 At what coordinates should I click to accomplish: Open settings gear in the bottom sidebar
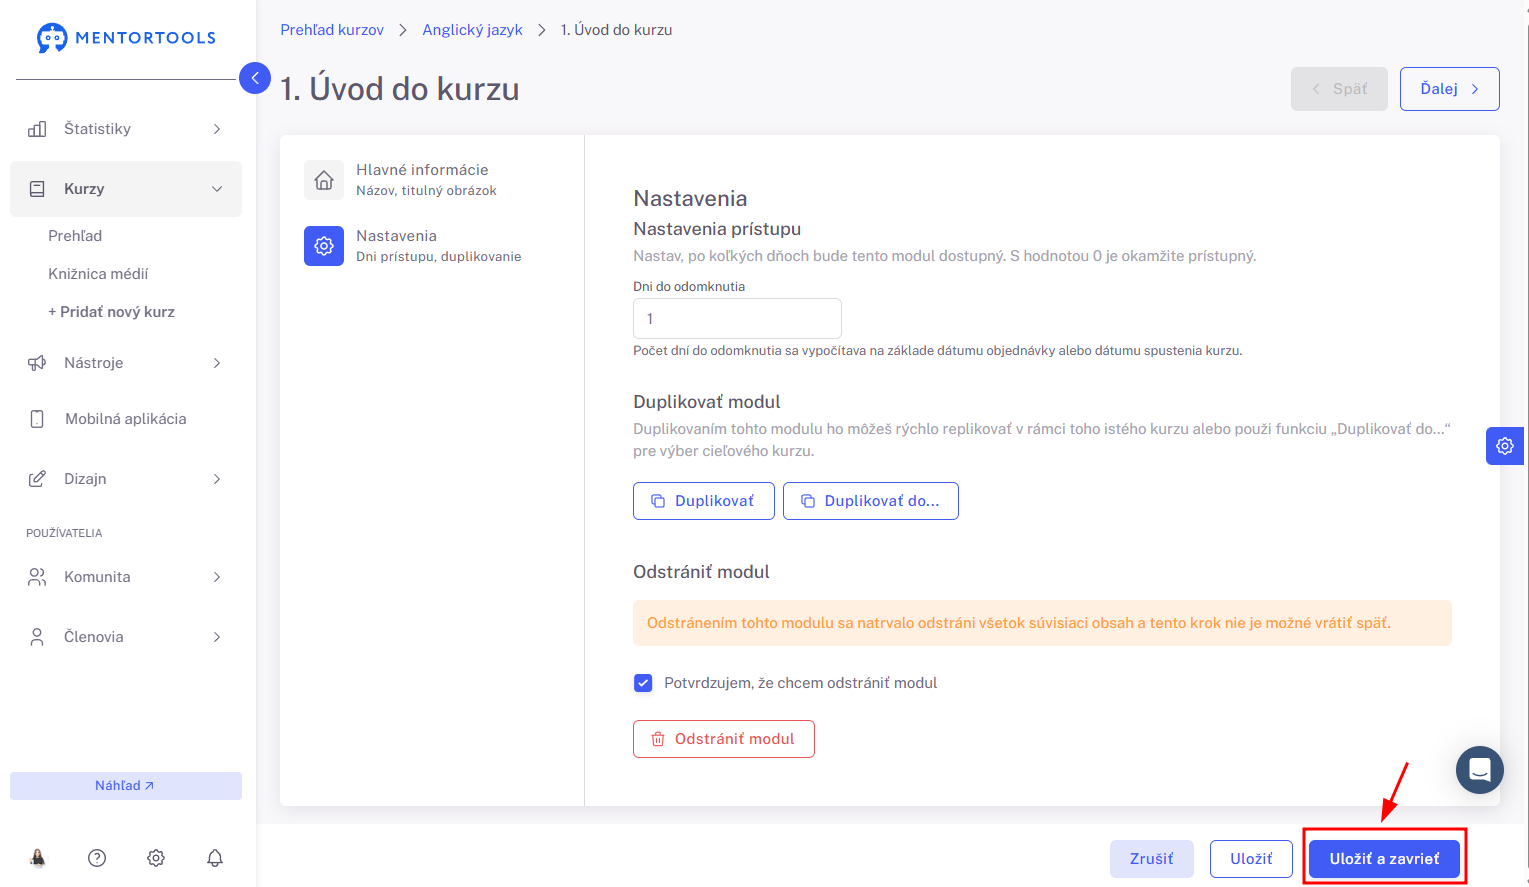(156, 858)
